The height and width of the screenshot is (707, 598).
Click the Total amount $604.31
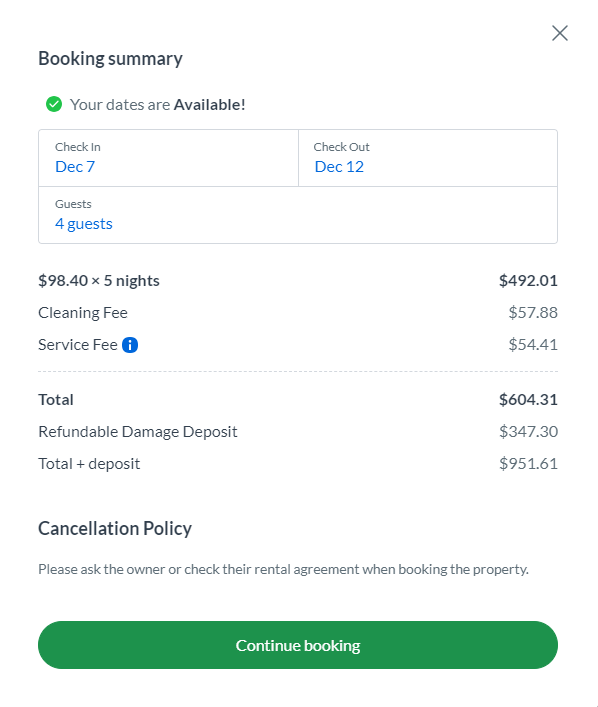528,399
